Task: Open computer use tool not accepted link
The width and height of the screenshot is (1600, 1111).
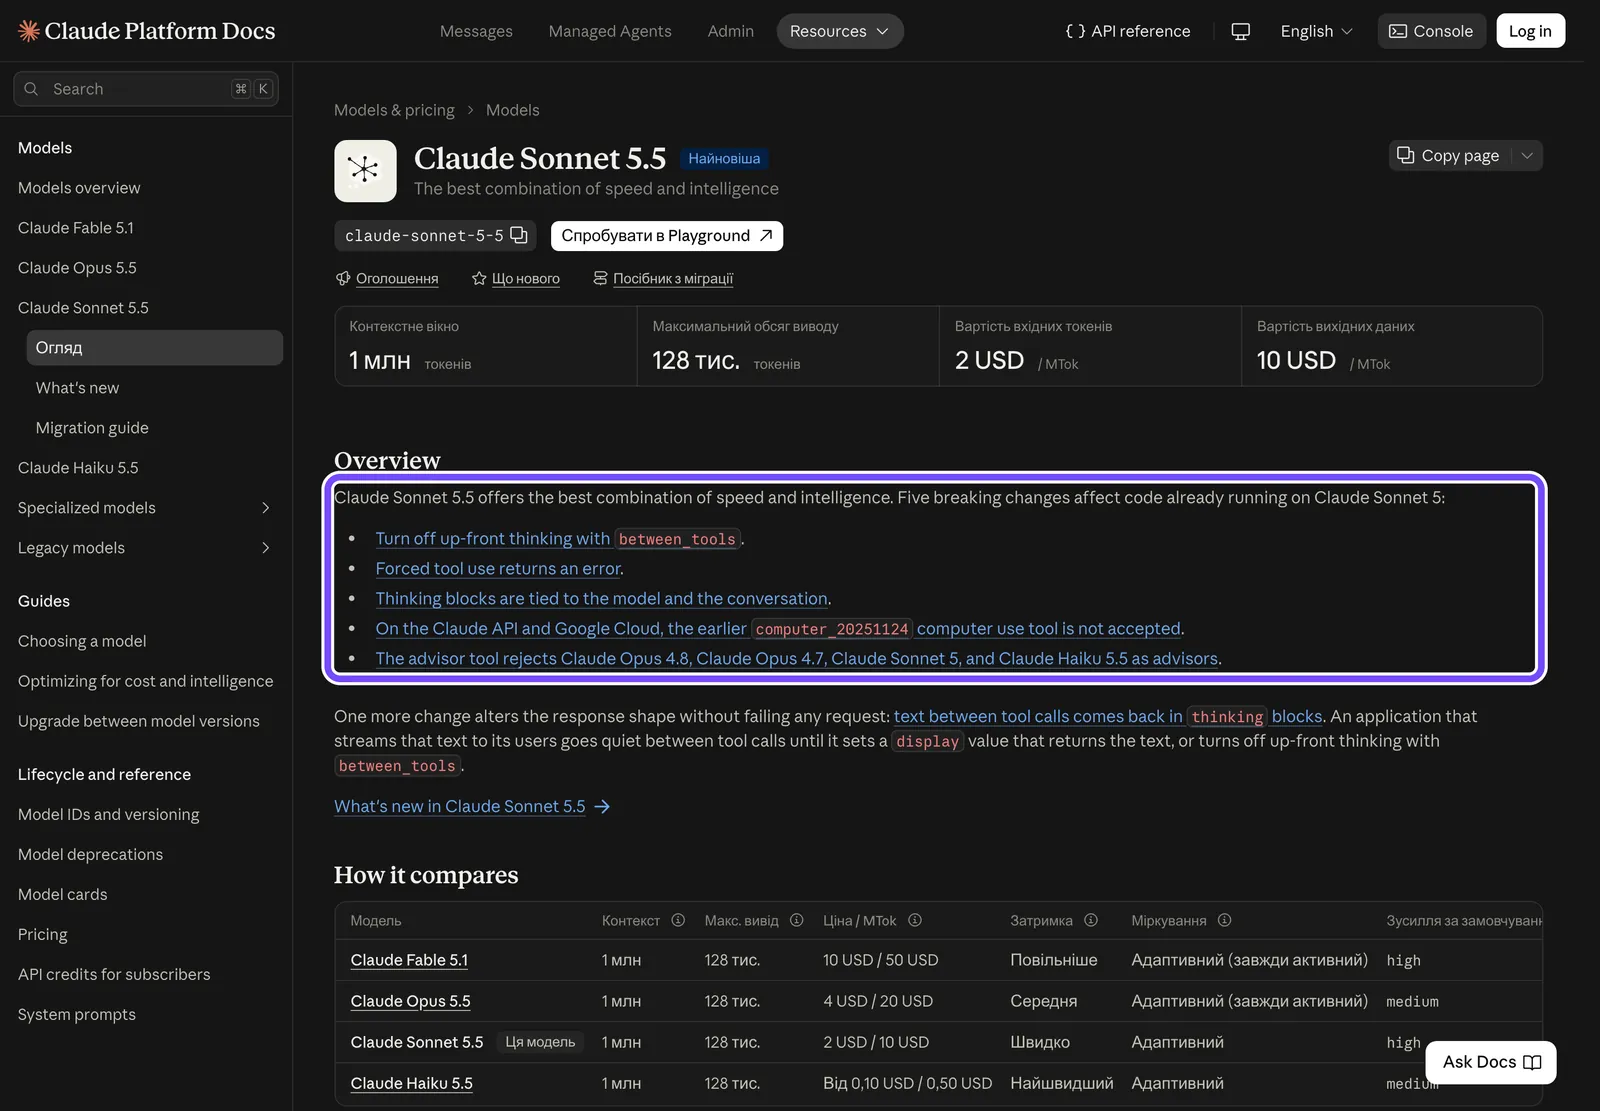Action: tap(778, 628)
